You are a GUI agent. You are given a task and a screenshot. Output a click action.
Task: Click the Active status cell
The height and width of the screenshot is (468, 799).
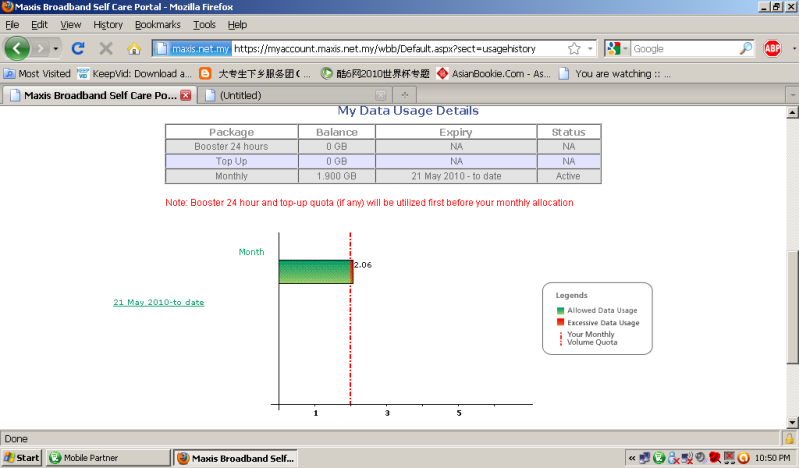point(568,176)
